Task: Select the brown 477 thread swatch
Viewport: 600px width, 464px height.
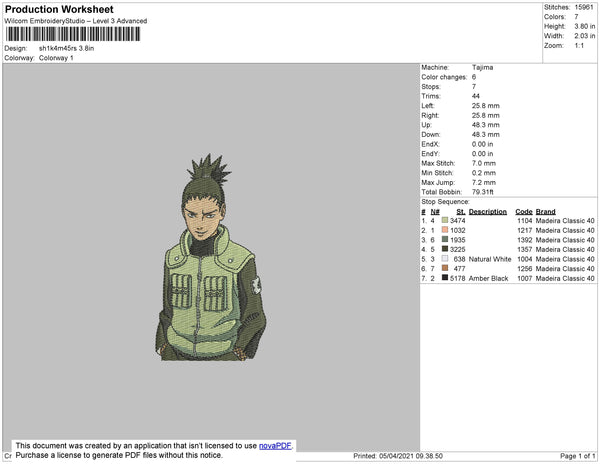Action: tap(445, 268)
